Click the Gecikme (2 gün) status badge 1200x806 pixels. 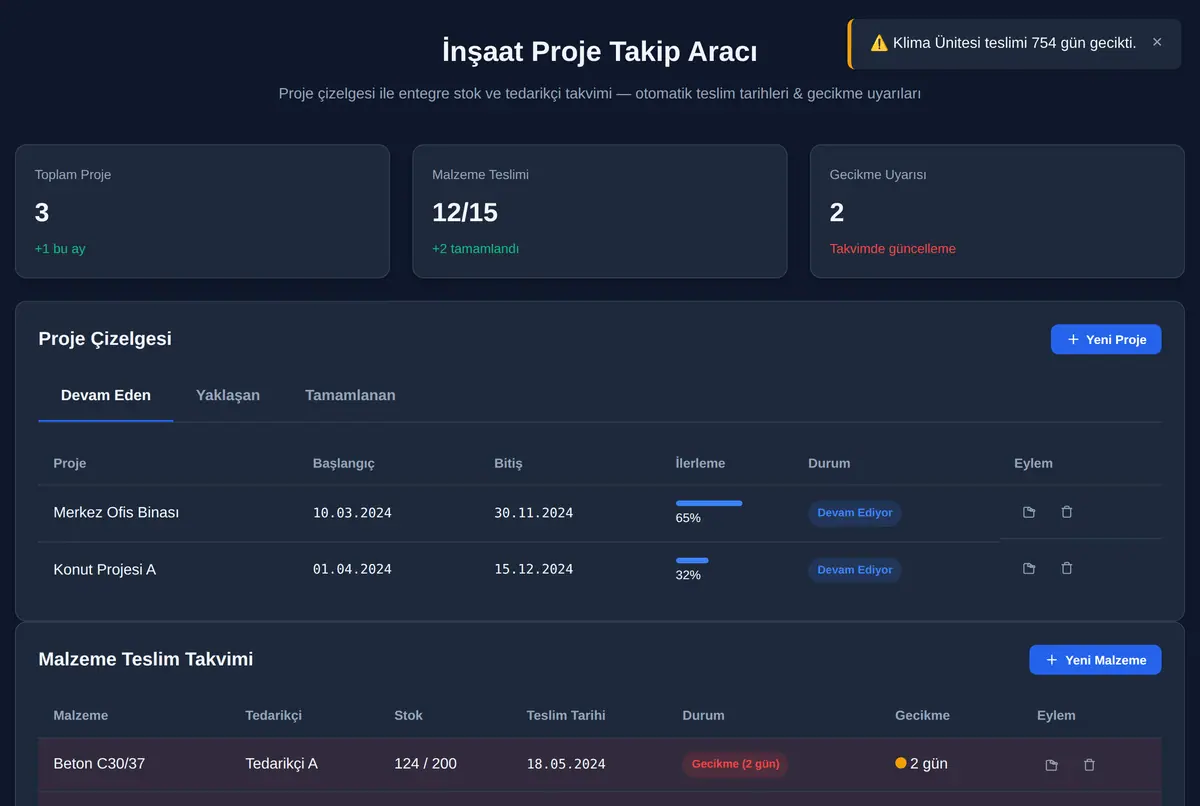(735, 764)
